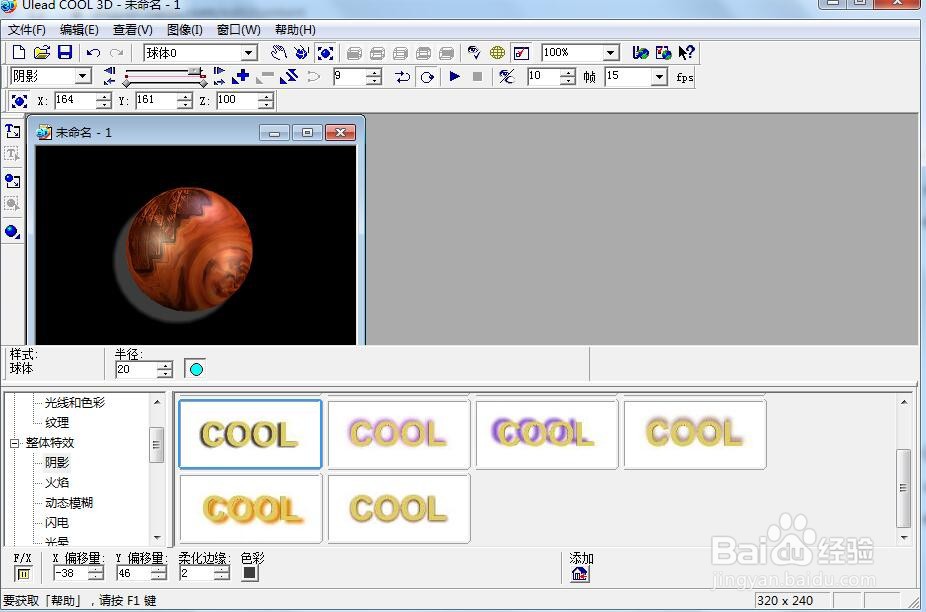Click the cyan sphere shape swatch
Viewport: 926px width, 612px height.
pyautogui.click(x=195, y=369)
